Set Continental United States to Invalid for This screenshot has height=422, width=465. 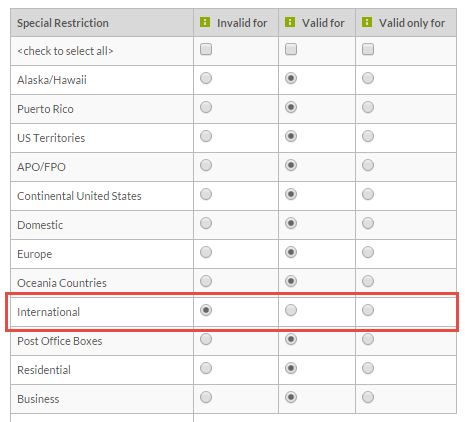pos(206,194)
